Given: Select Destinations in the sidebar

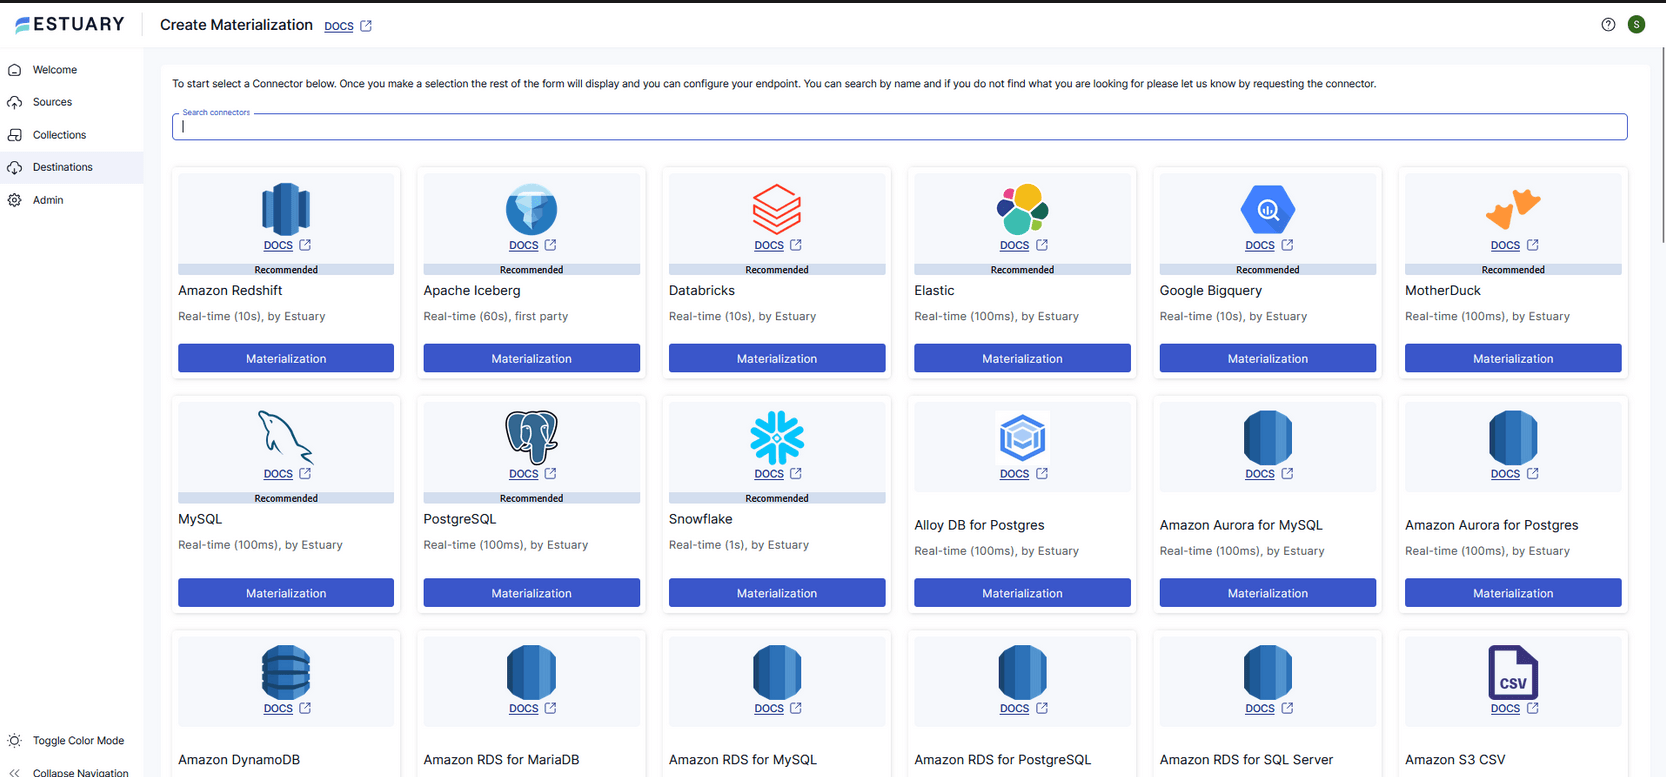Looking at the screenshot, I should coord(71,167).
